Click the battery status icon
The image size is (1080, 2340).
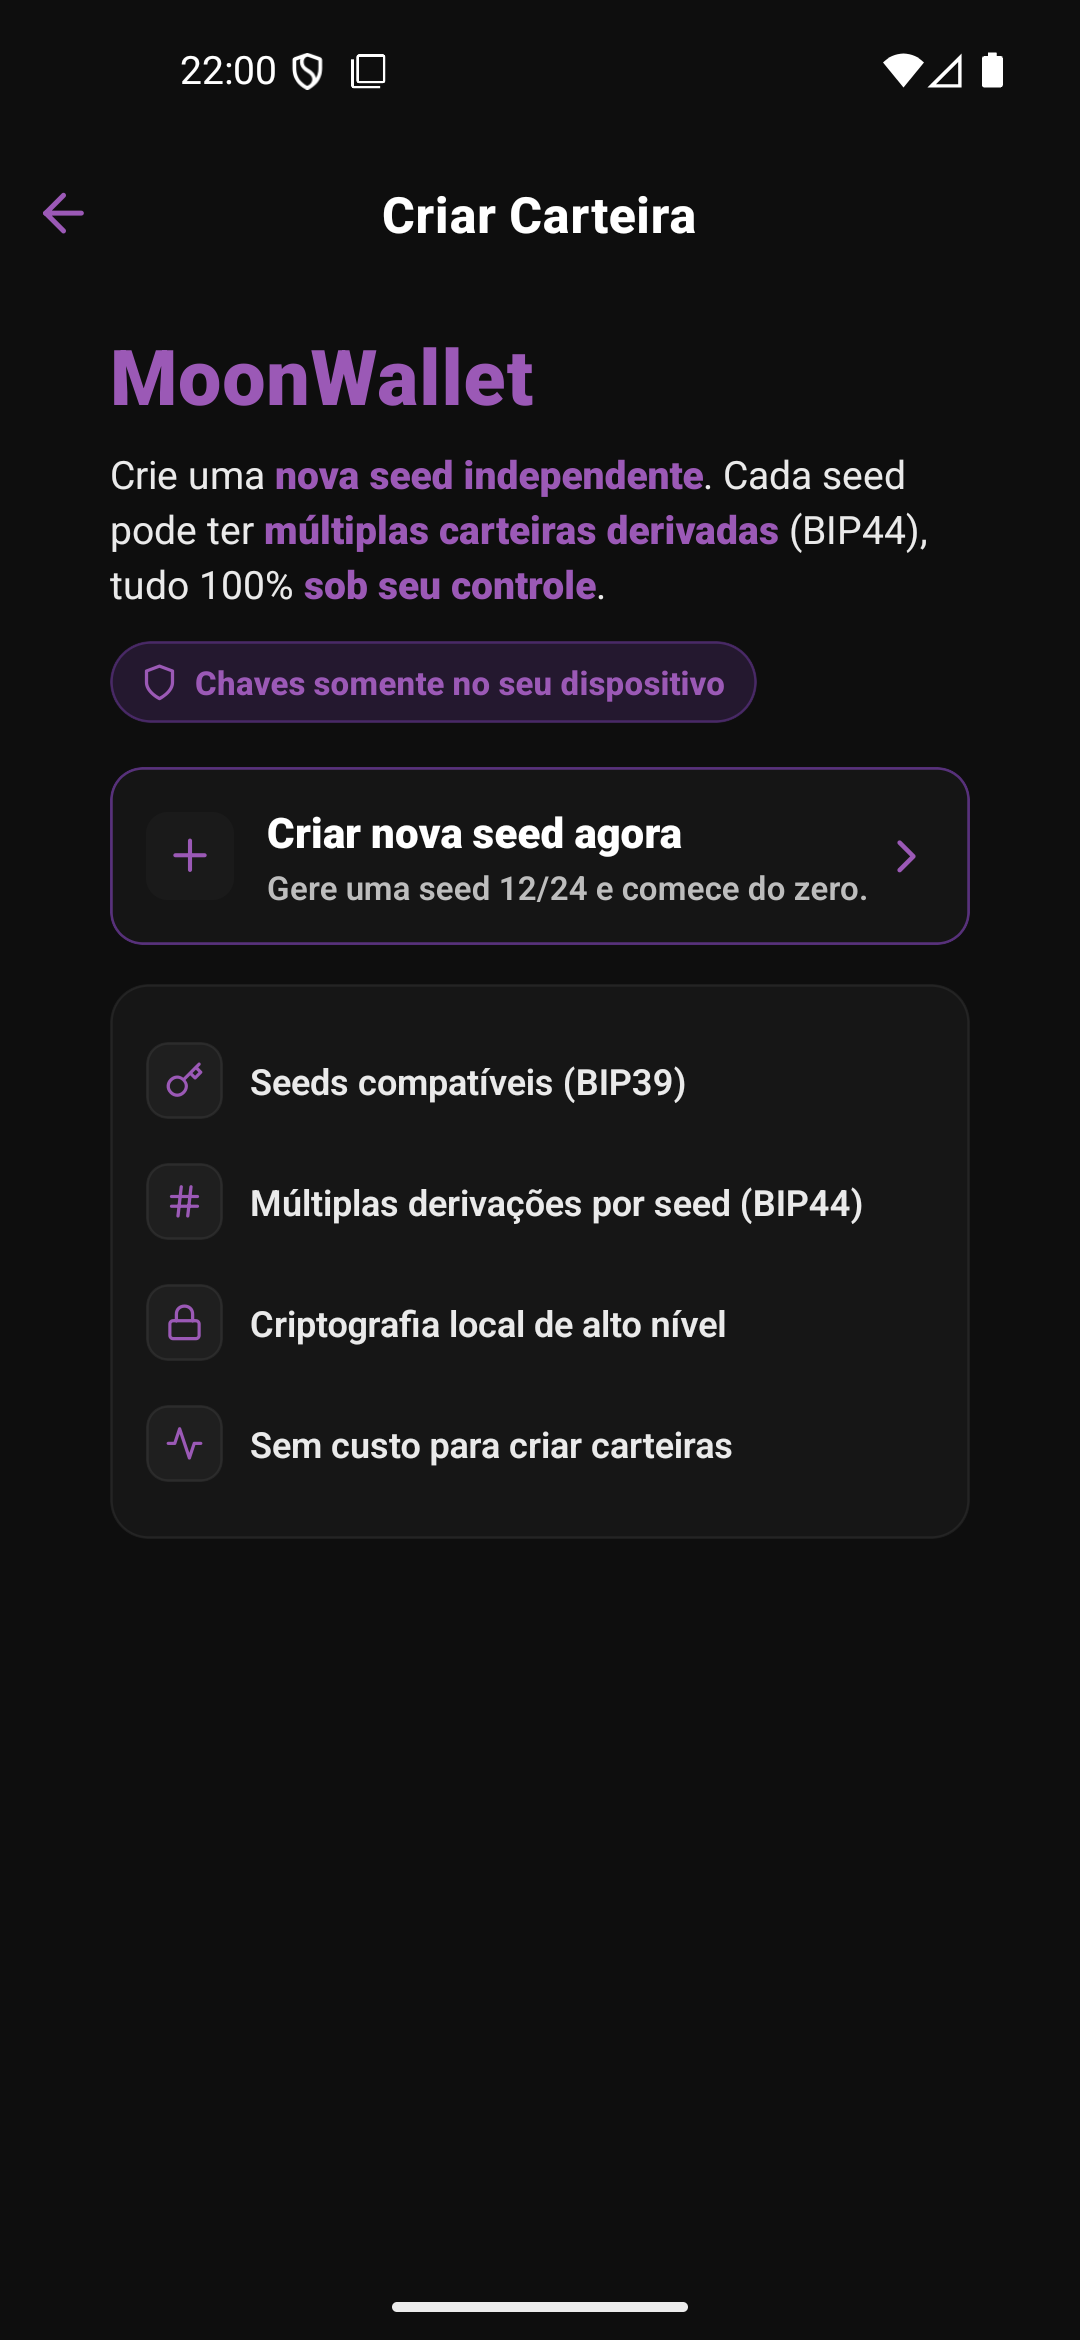tap(992, 70)
